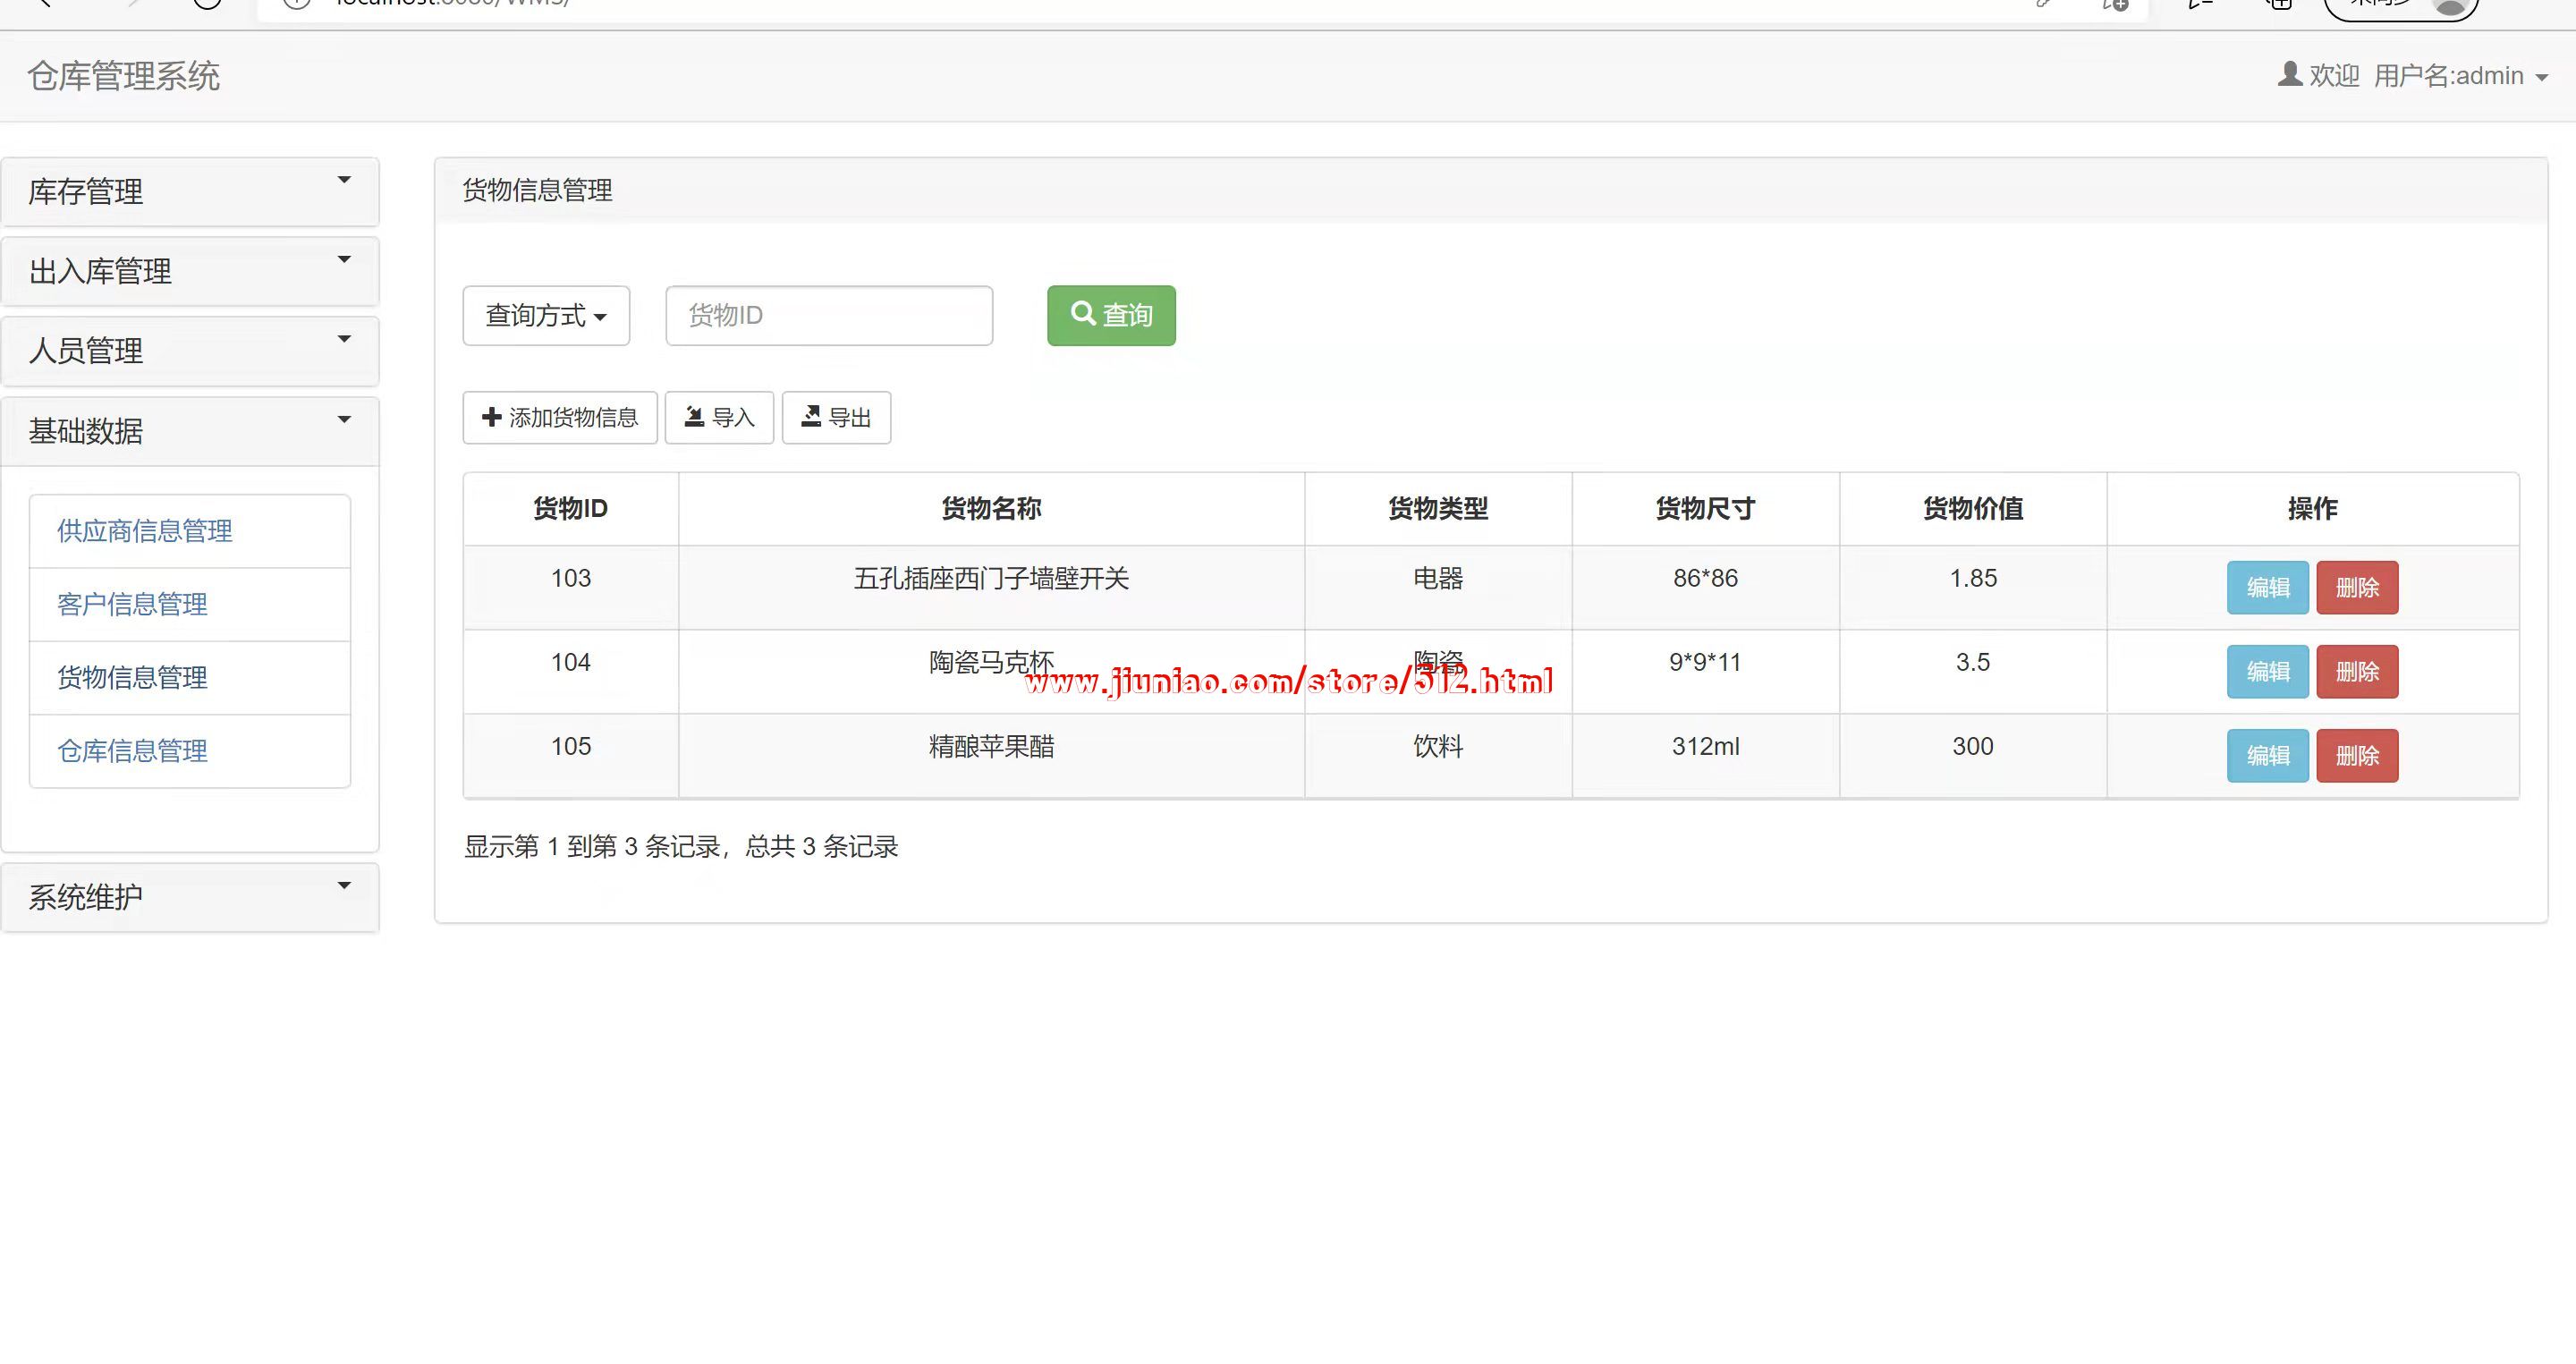This screenshot has height=1364, width=2576.
Task: Expand the 库存管理 sidebar section
Action: [190, 192]
